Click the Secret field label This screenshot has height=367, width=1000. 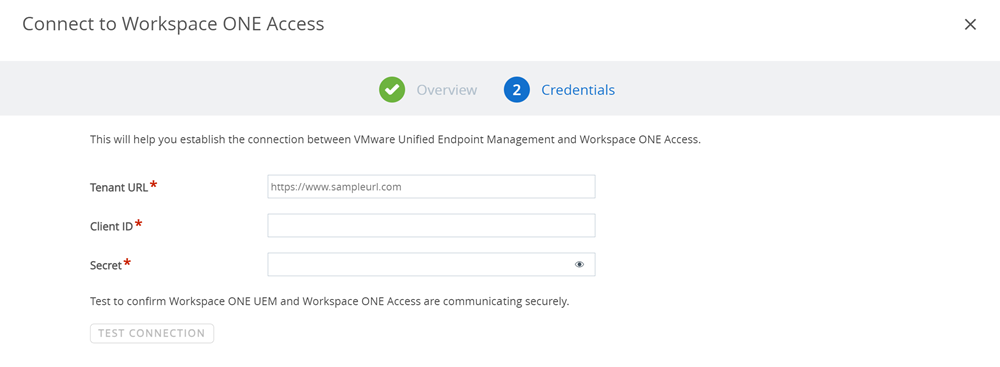tap(106, 265)
